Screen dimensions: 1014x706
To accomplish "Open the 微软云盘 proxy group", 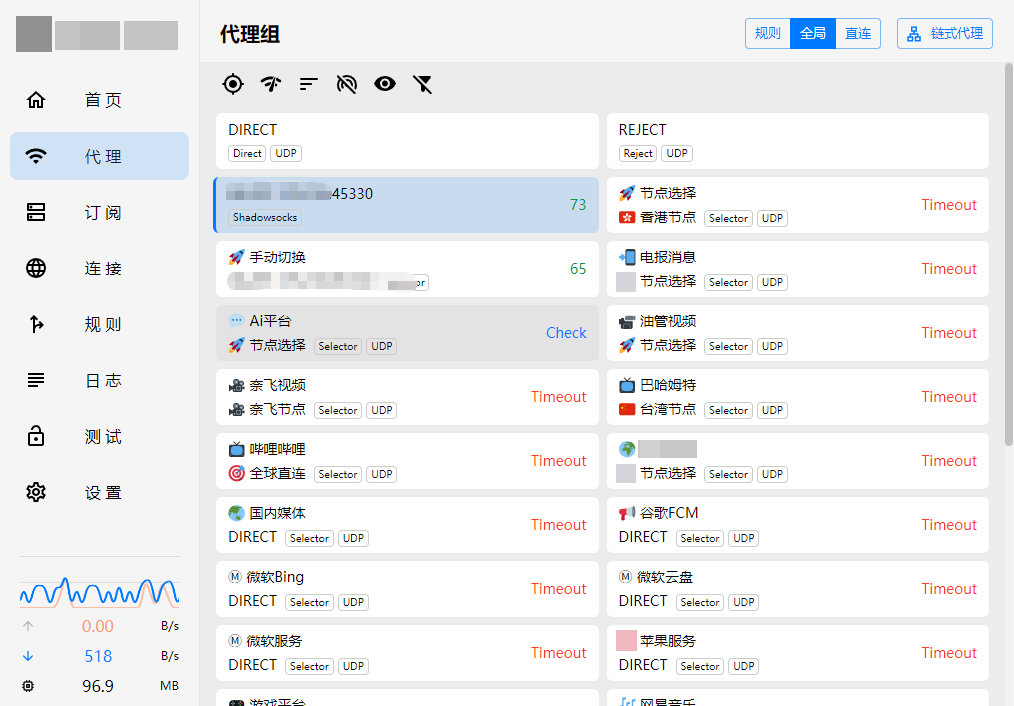I will pyautogui.click(x=798, y=589).
